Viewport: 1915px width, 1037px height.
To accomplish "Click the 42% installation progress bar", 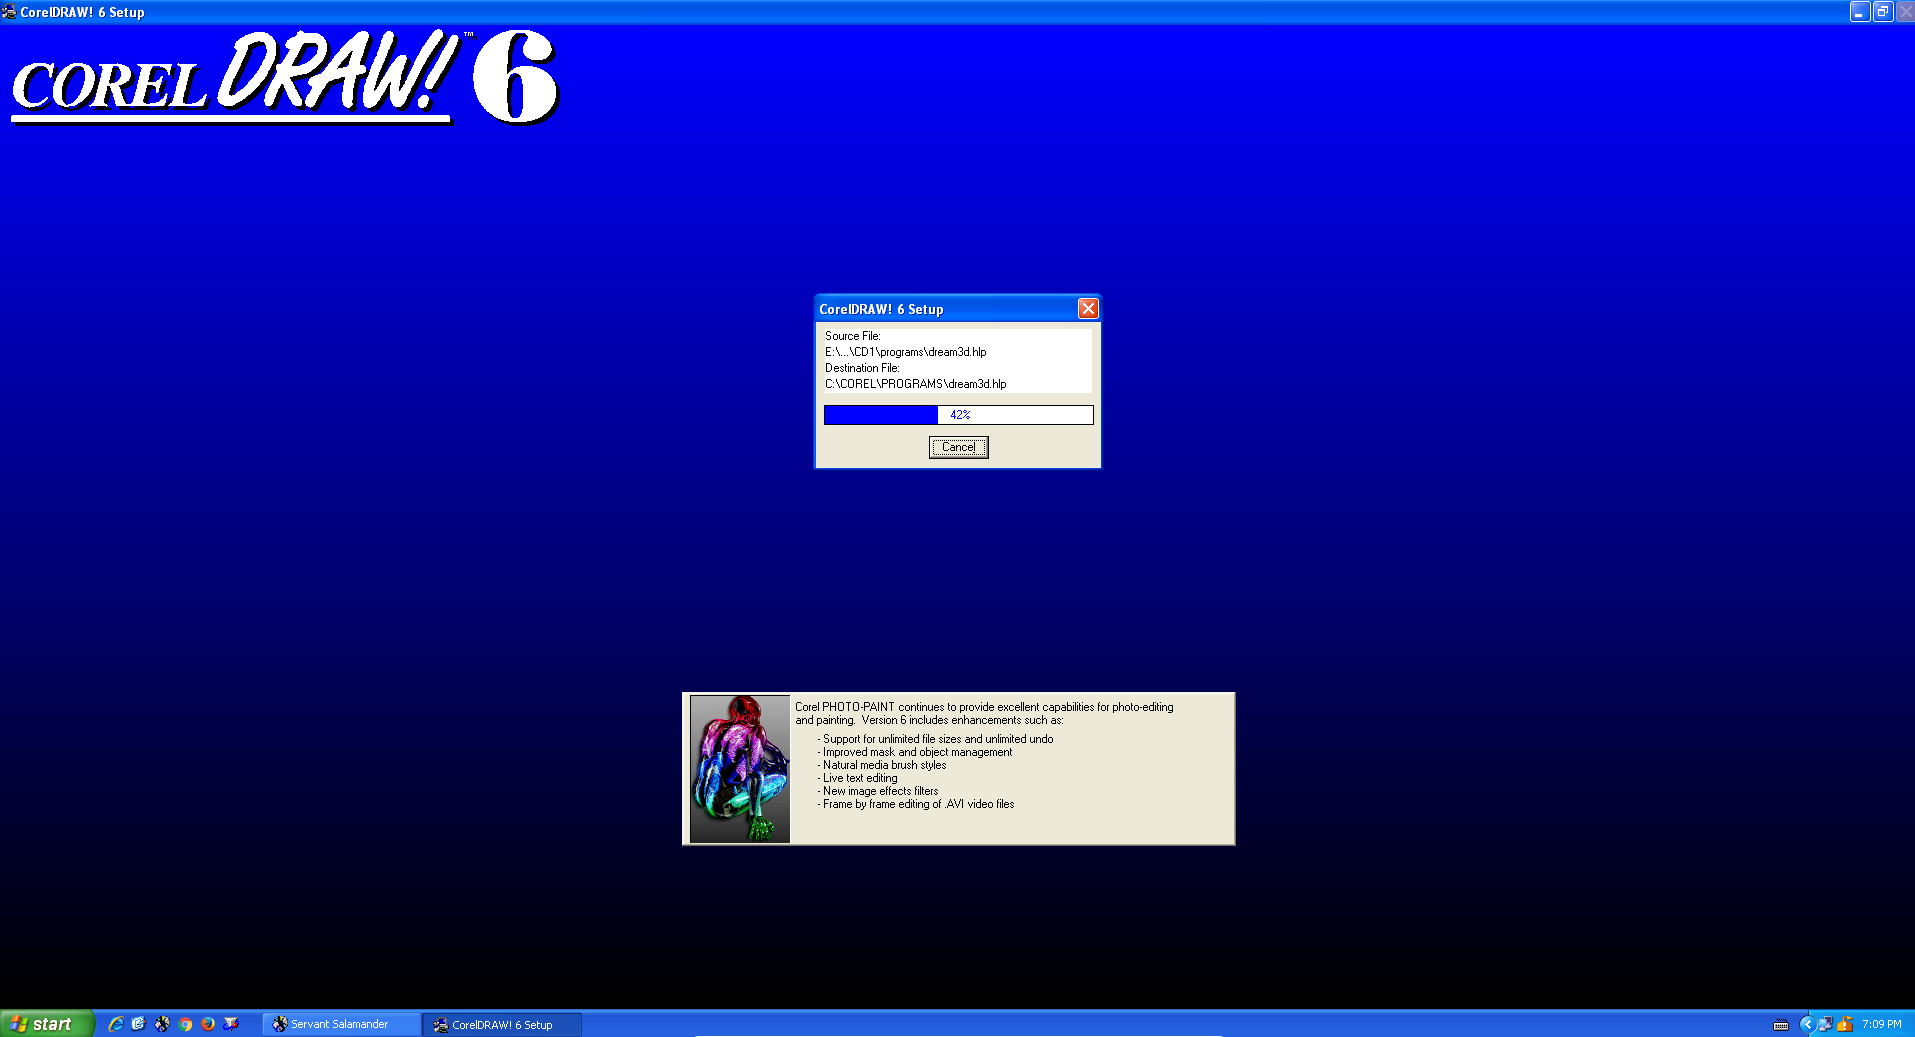I will (958, 415).
